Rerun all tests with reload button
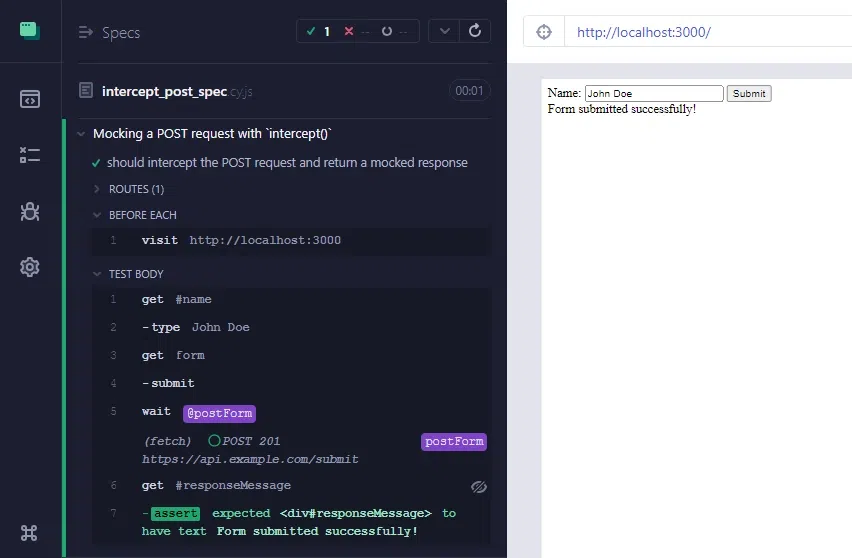852x558 pixels. 475,31
